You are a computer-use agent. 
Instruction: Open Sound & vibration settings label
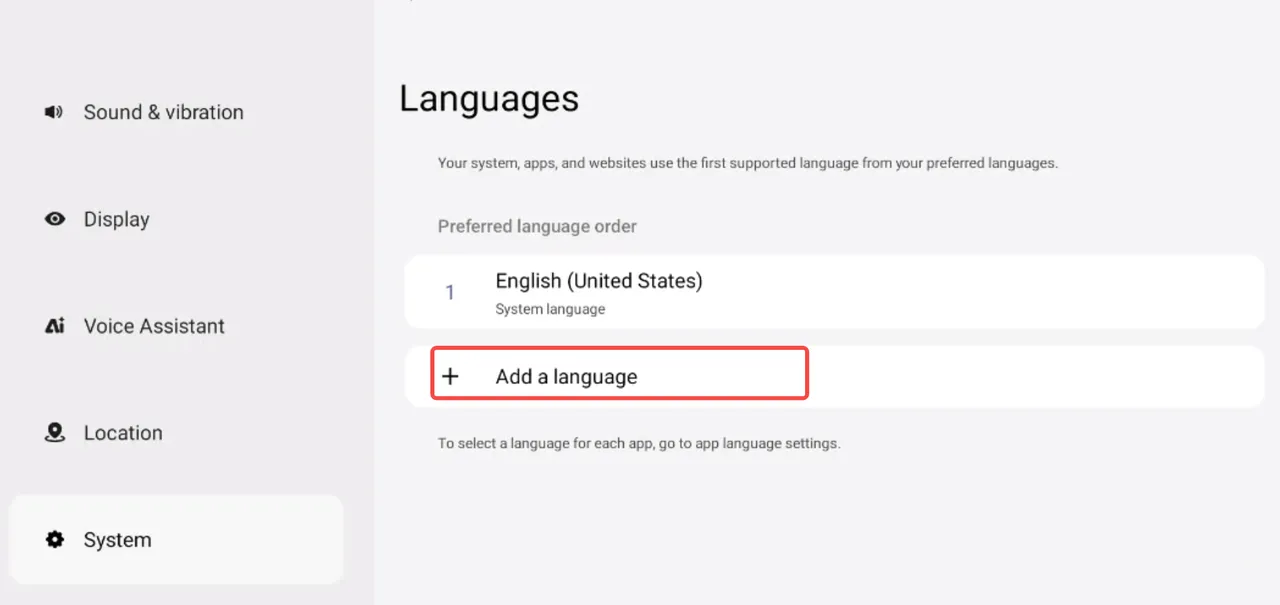click(x=163, y=112)
